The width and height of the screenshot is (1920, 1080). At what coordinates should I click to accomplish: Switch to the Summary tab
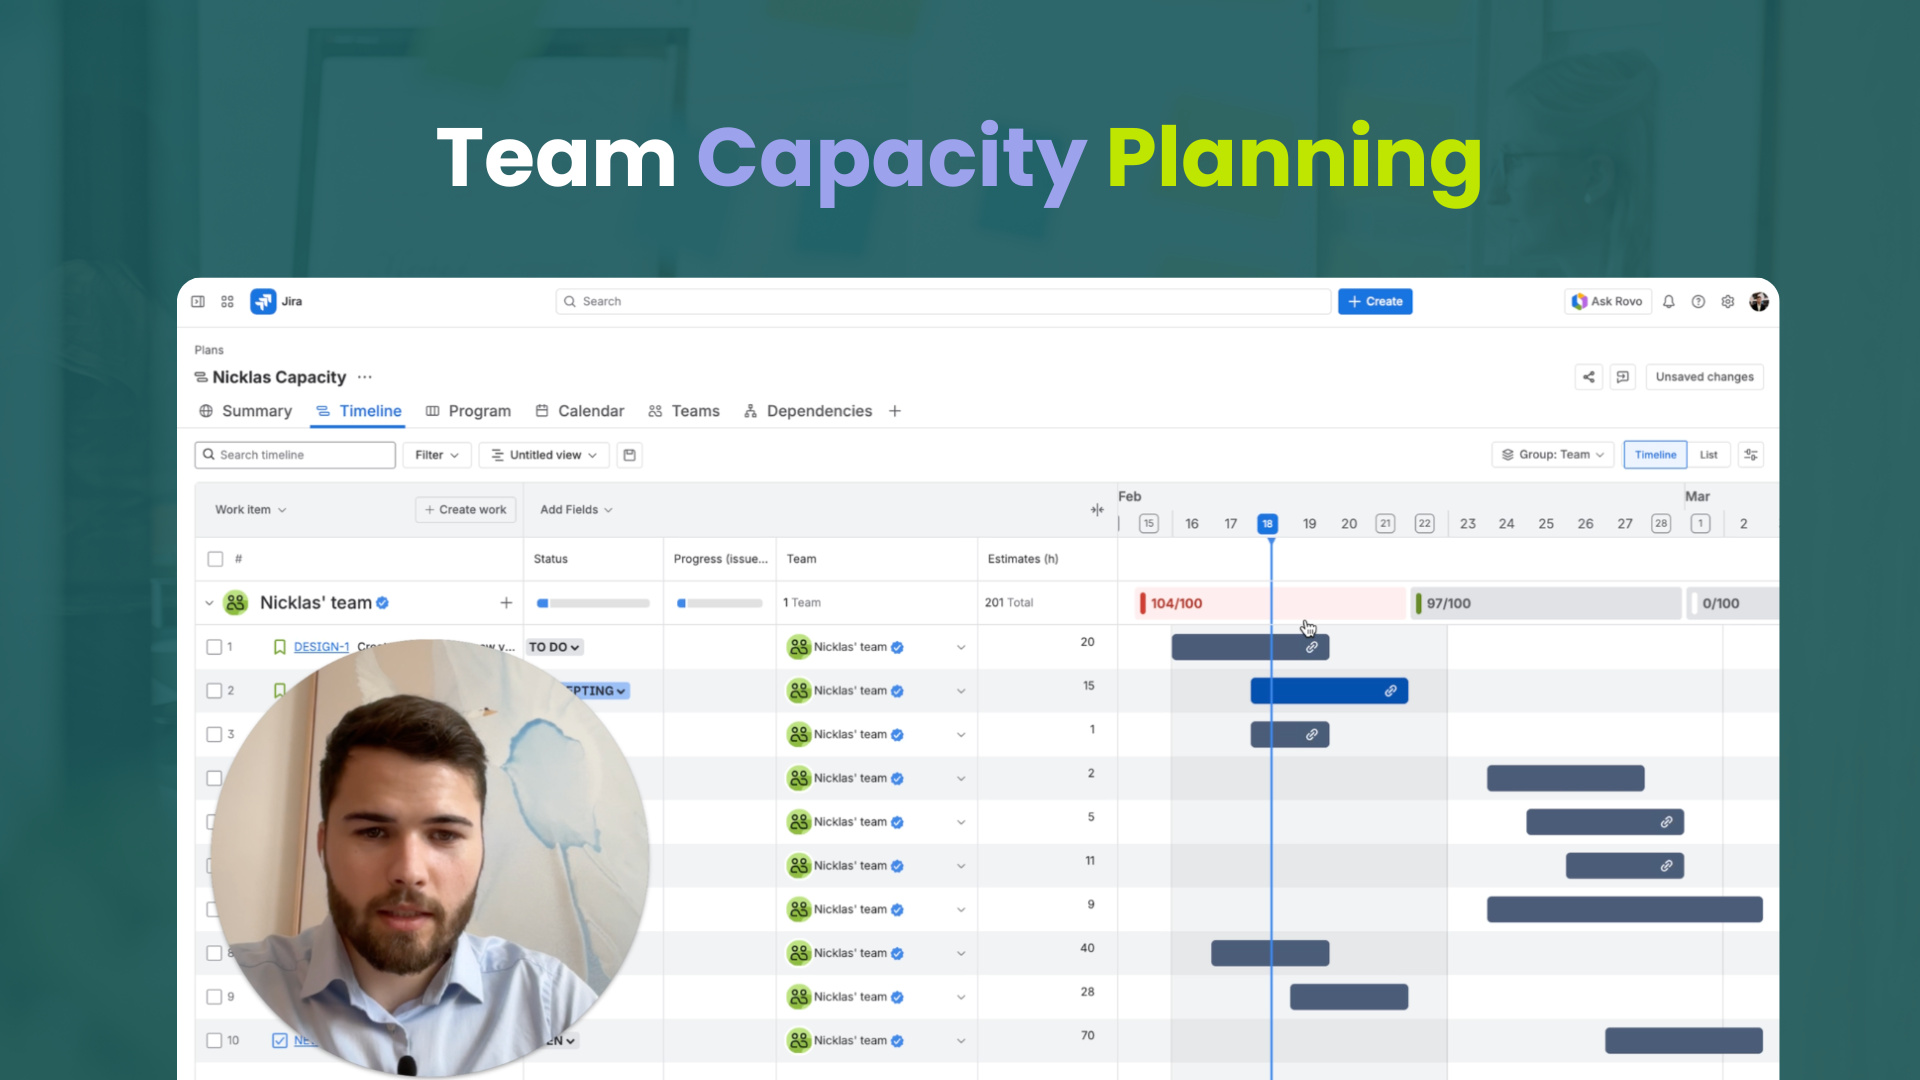[x=246, y=411]
